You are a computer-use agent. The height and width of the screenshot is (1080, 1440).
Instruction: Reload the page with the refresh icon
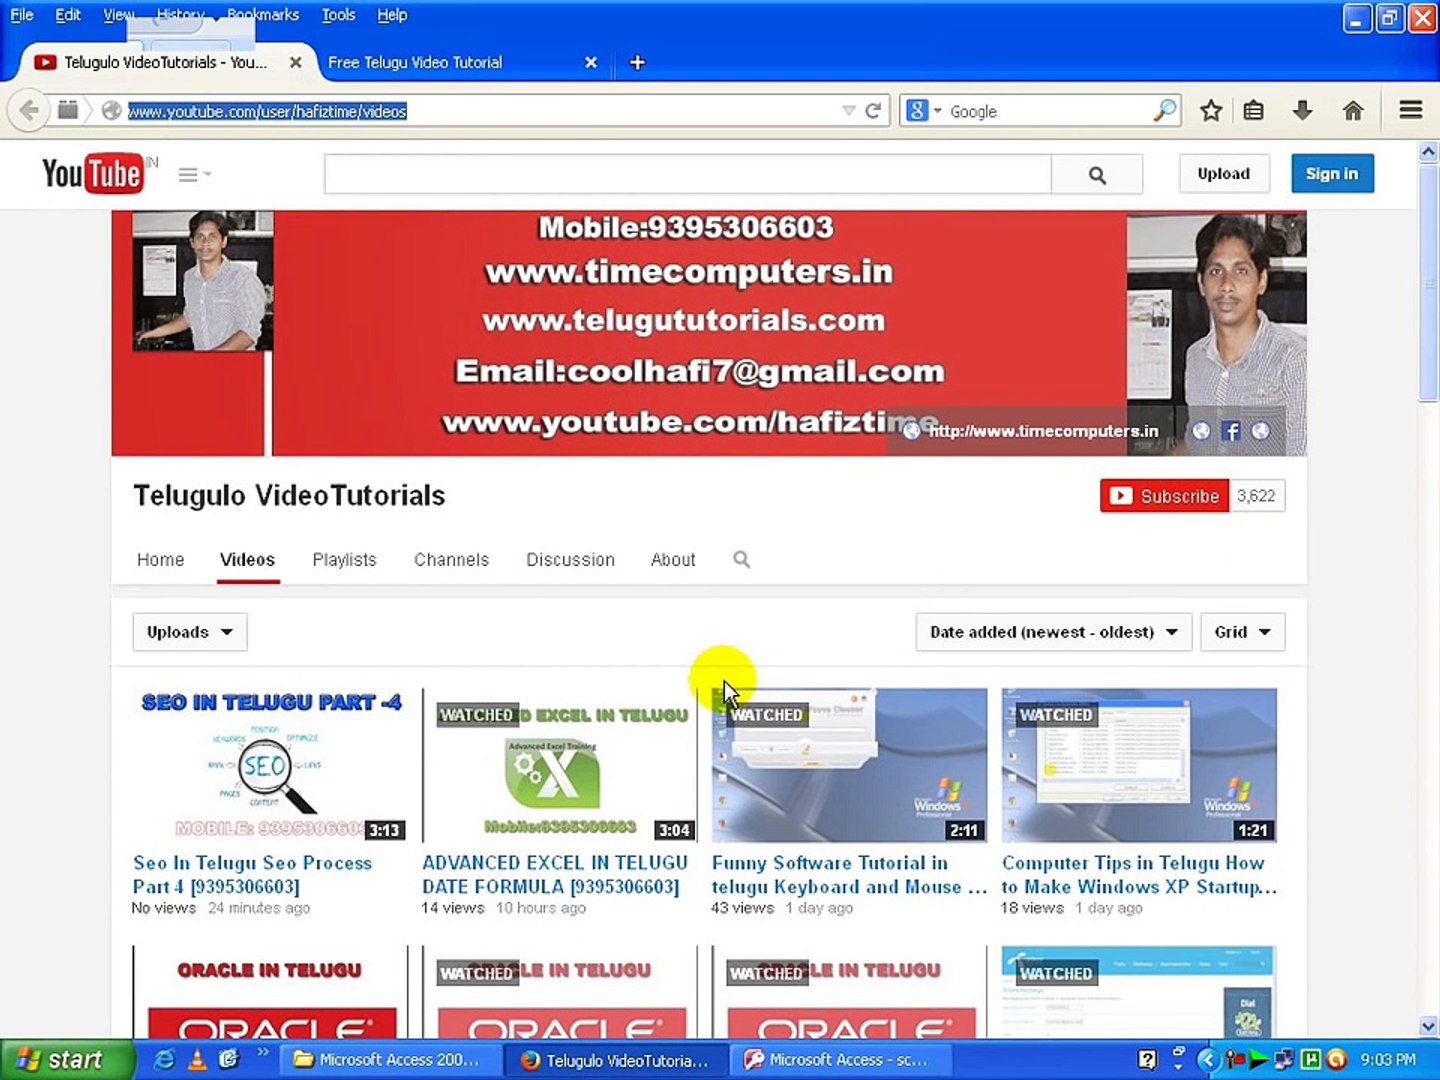pos(873,111)
